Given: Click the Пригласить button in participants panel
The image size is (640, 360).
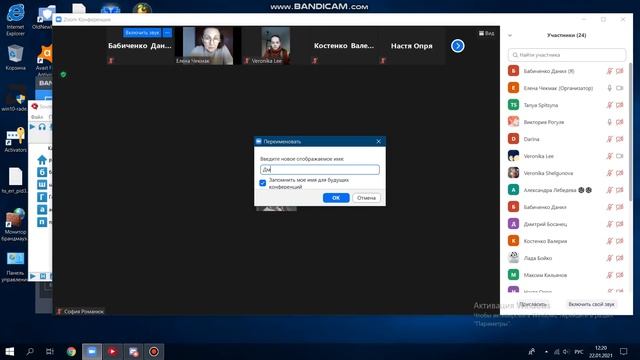Looking at the screenshot, I should click(x=533, y=304).
